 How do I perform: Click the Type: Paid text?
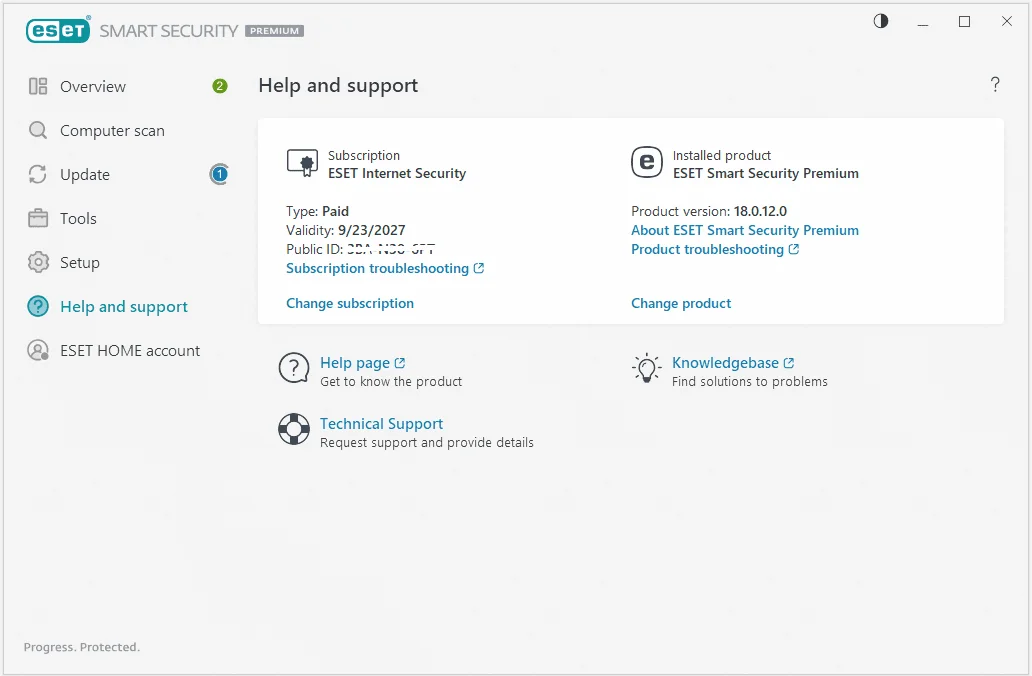(x=317, y=211)
